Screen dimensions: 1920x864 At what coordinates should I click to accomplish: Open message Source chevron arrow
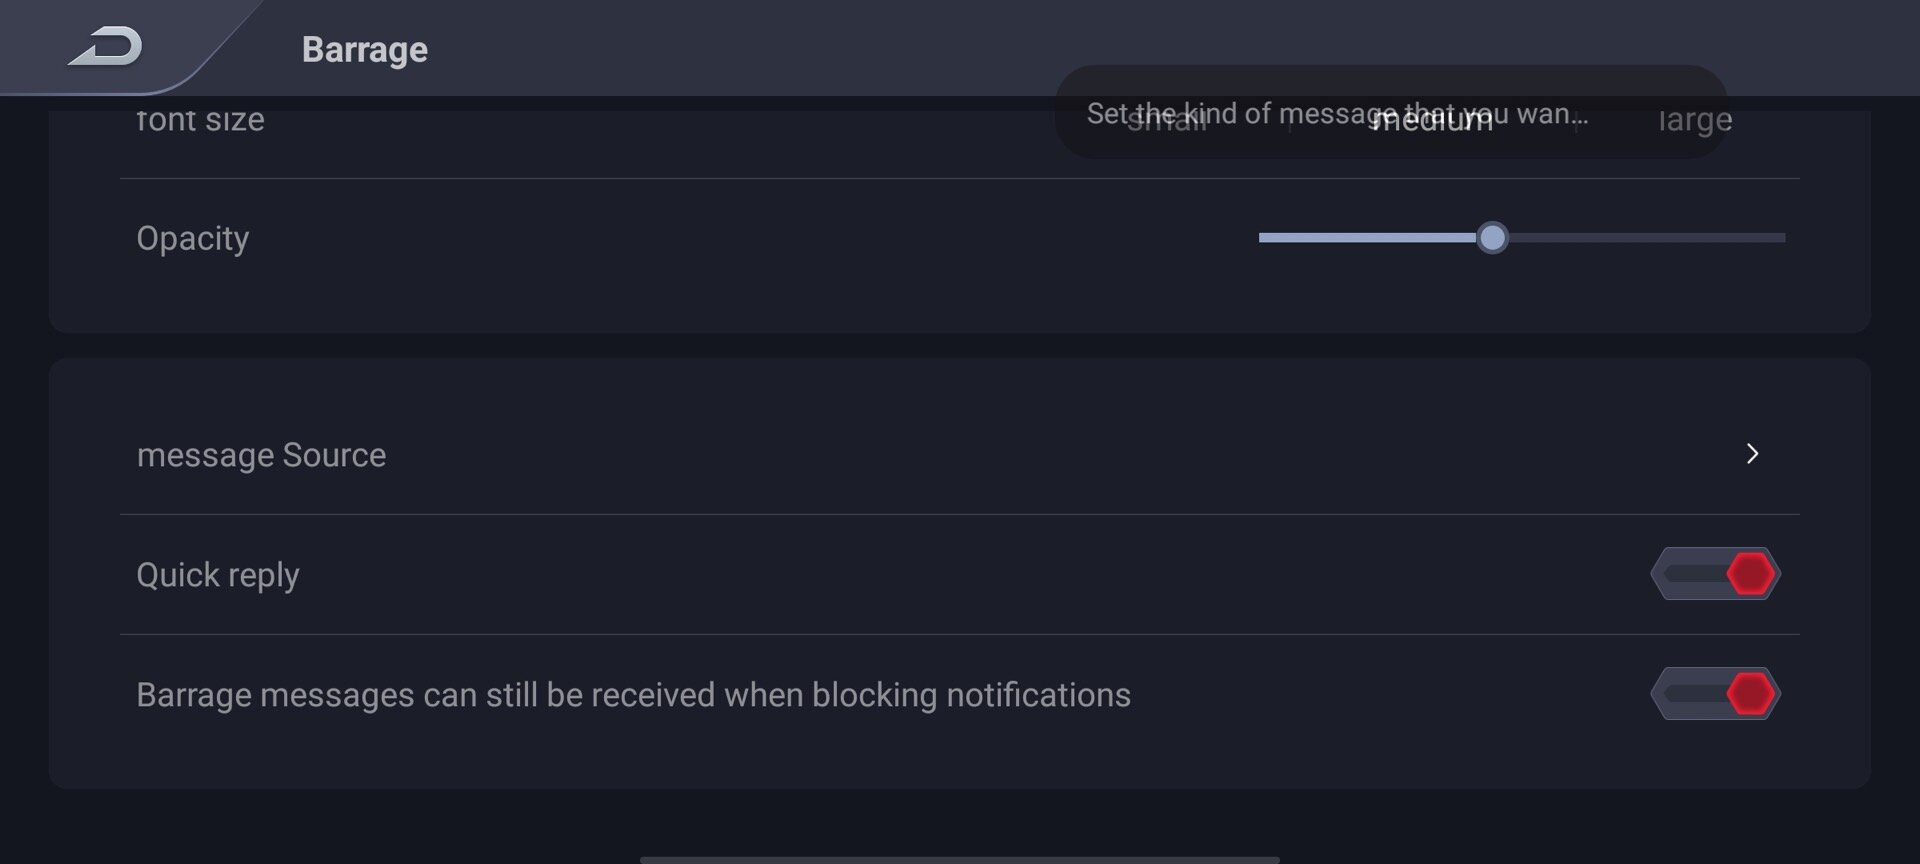[x=1752, y=454]
